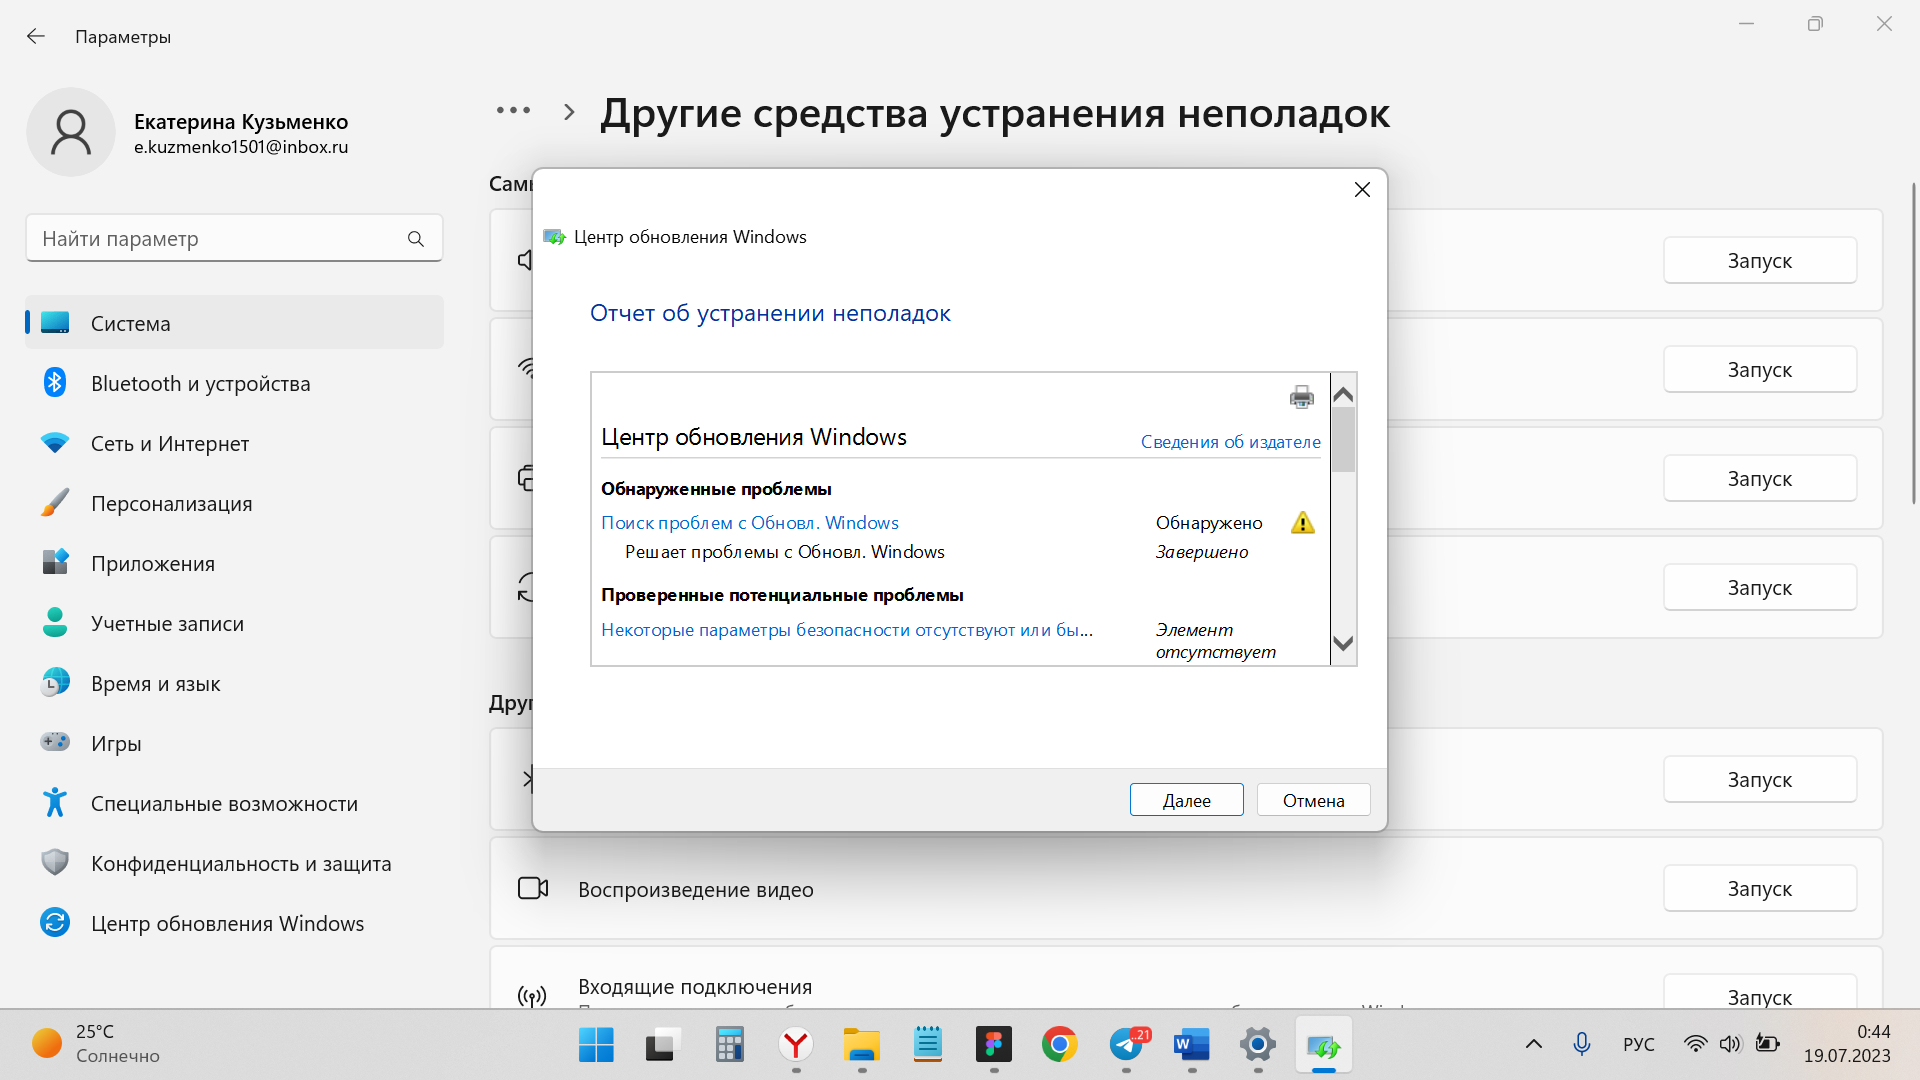Click the search magnifier in Найти параметр
Viewport: 1920px width, 1080px height.
coord(416,239)
